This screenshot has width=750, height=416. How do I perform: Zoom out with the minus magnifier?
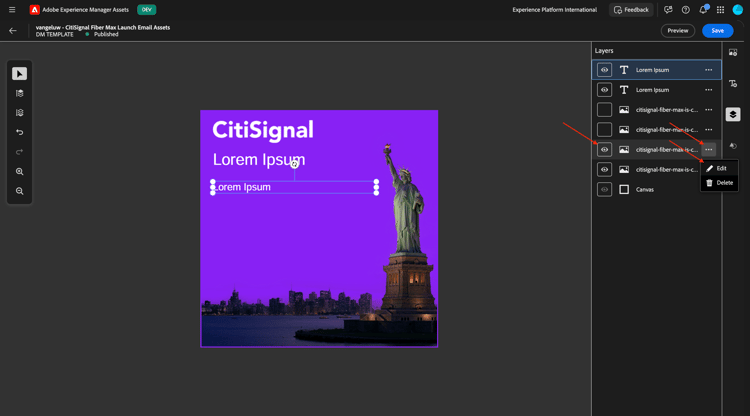coord(20,191)
